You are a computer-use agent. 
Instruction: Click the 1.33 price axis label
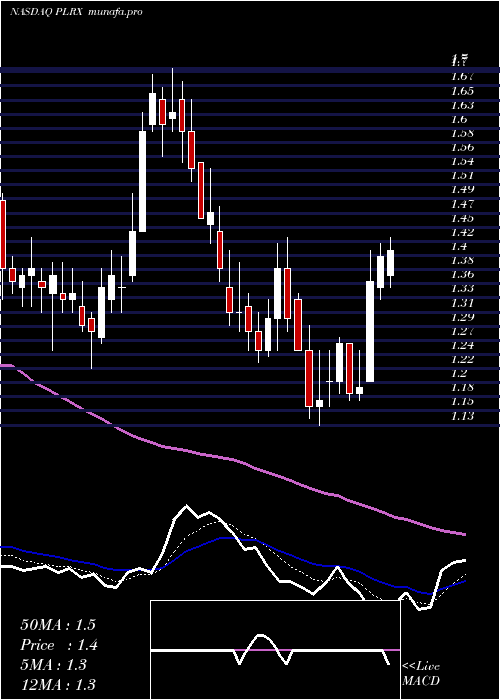pos(462,289)
